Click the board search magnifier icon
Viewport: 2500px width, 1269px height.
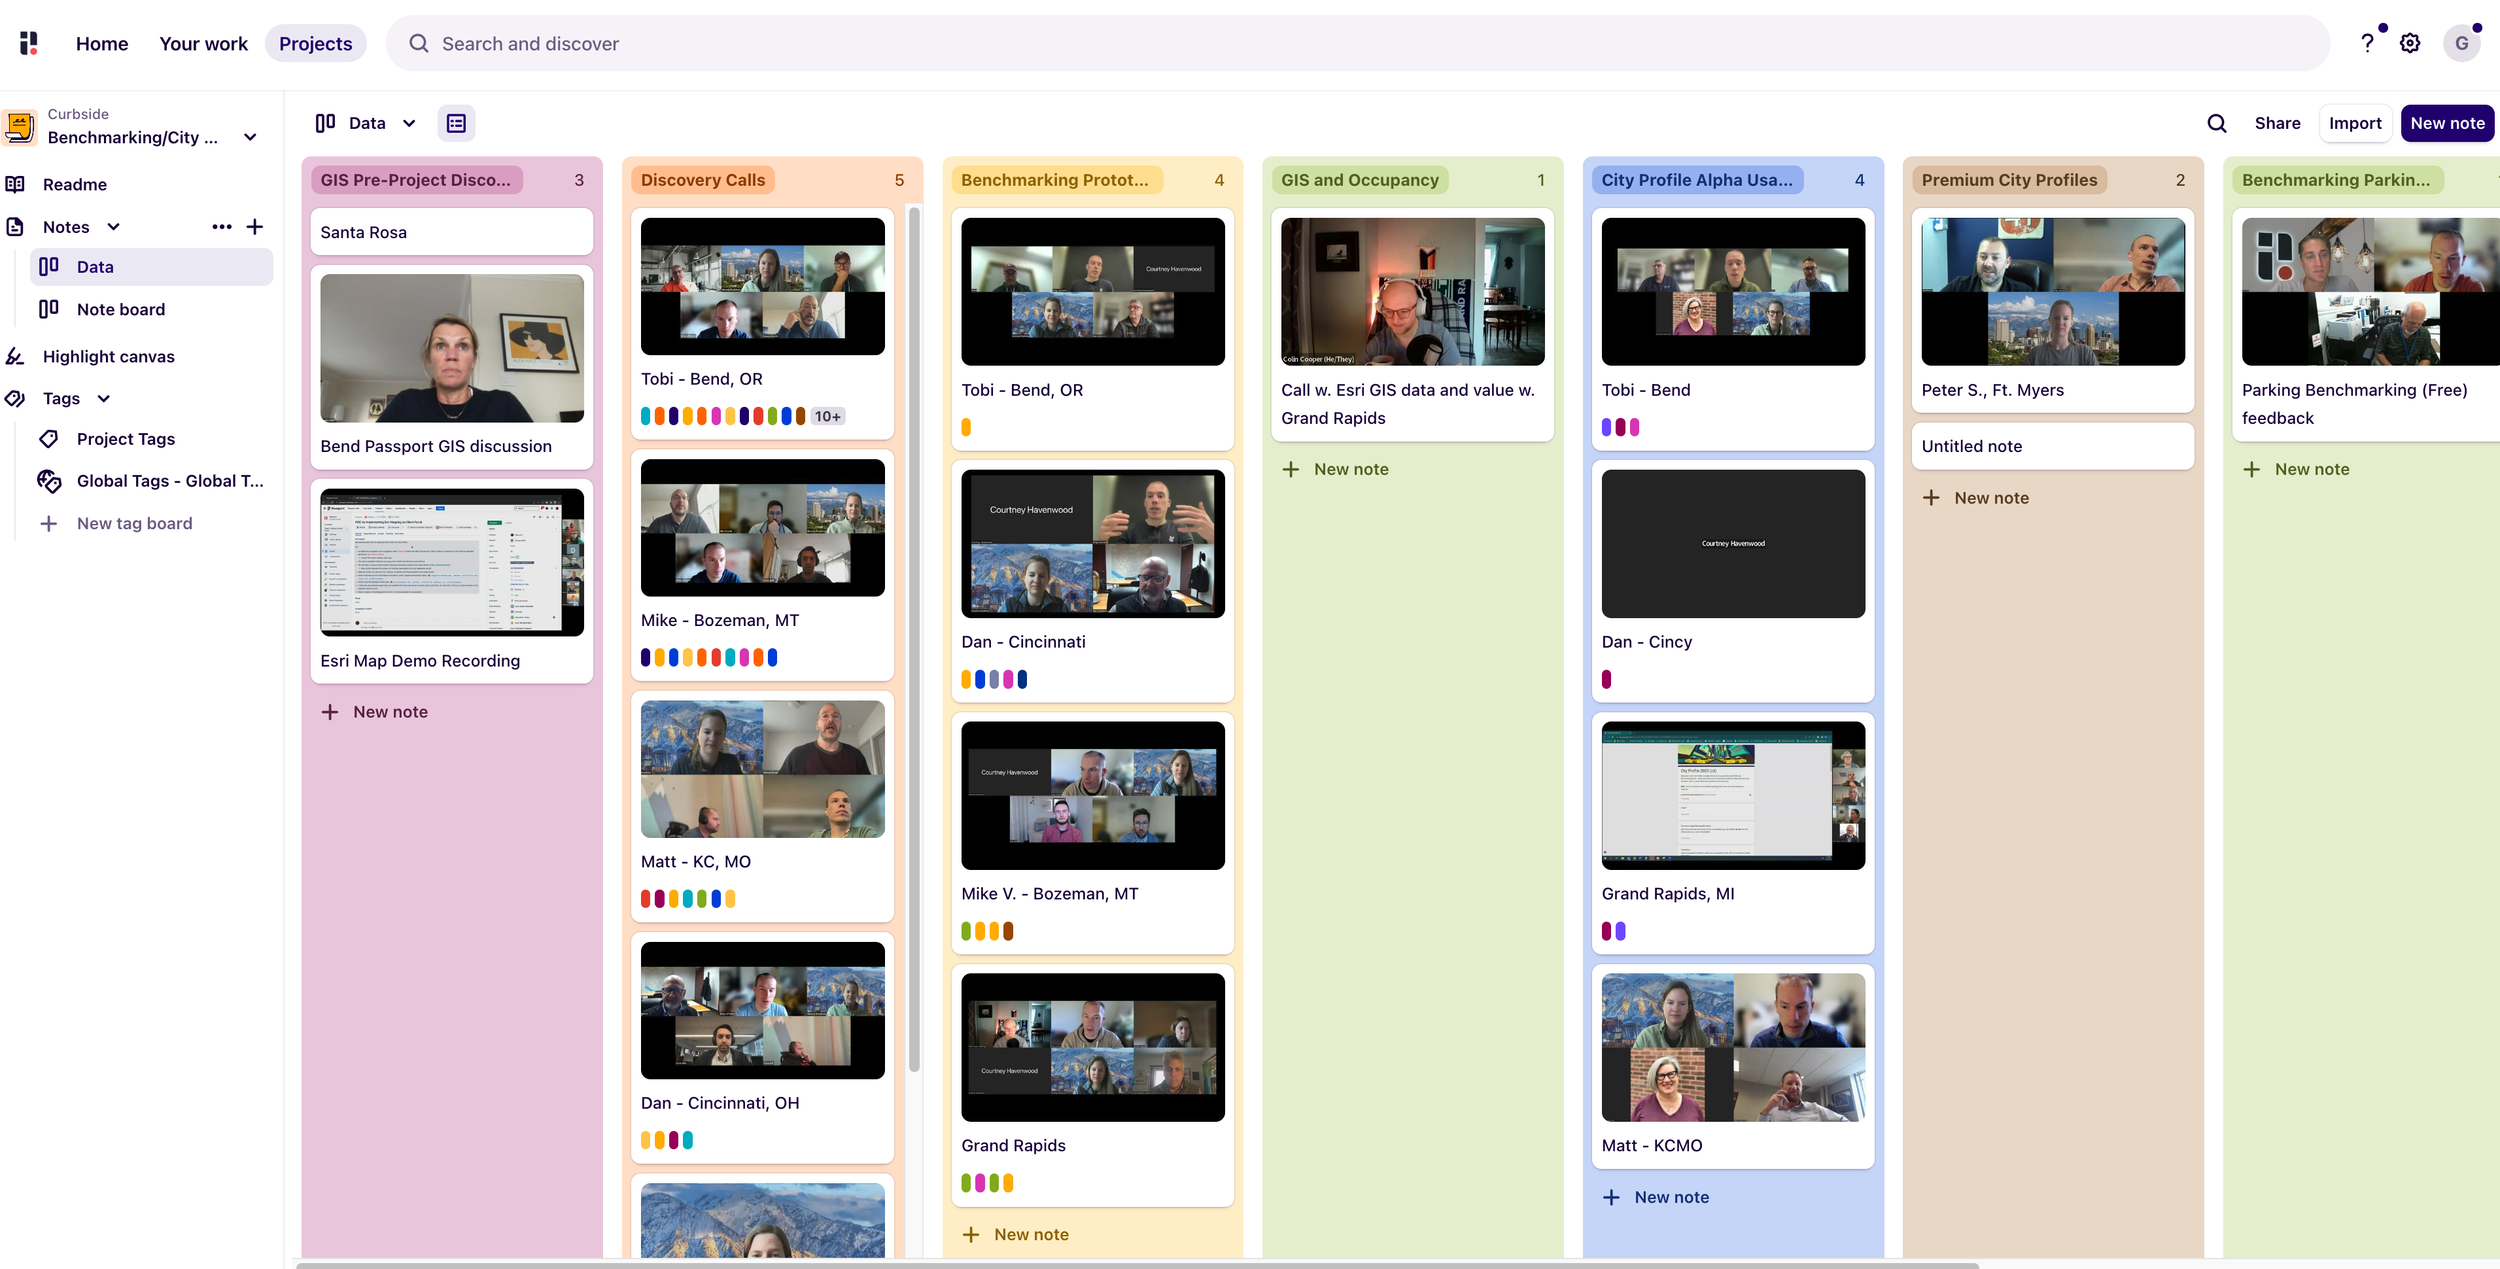(x=2216, y=123)
